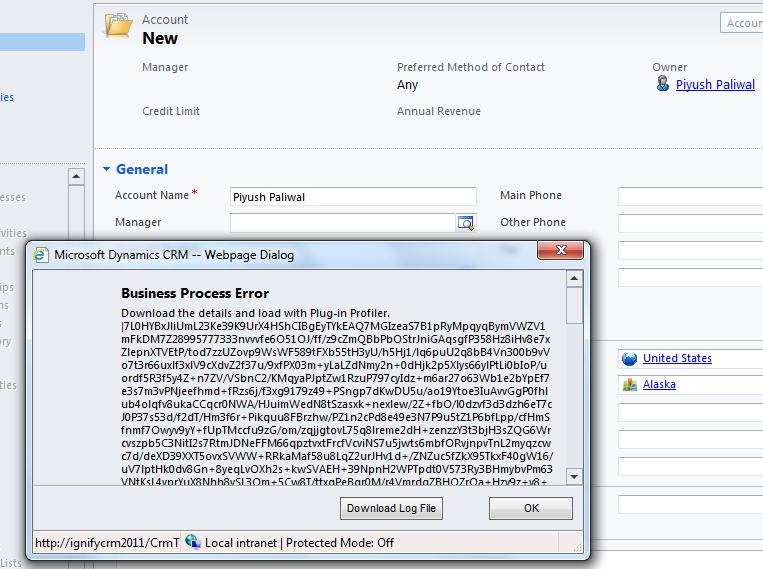
Task: Open the United States link
Action: tap(677, 358)
